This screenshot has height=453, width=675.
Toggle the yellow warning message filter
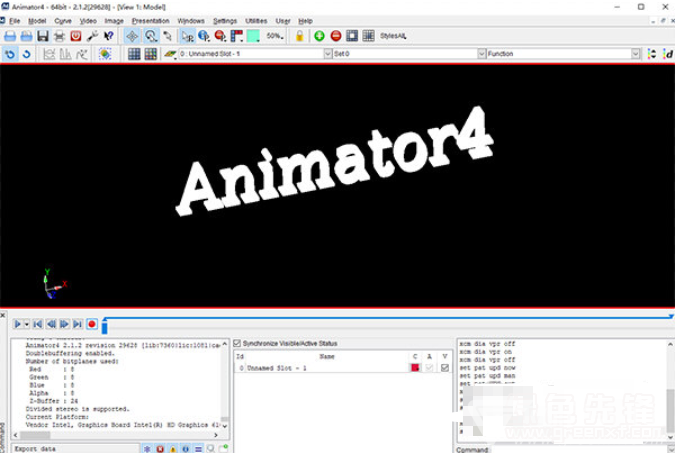[x=173, y=449]
